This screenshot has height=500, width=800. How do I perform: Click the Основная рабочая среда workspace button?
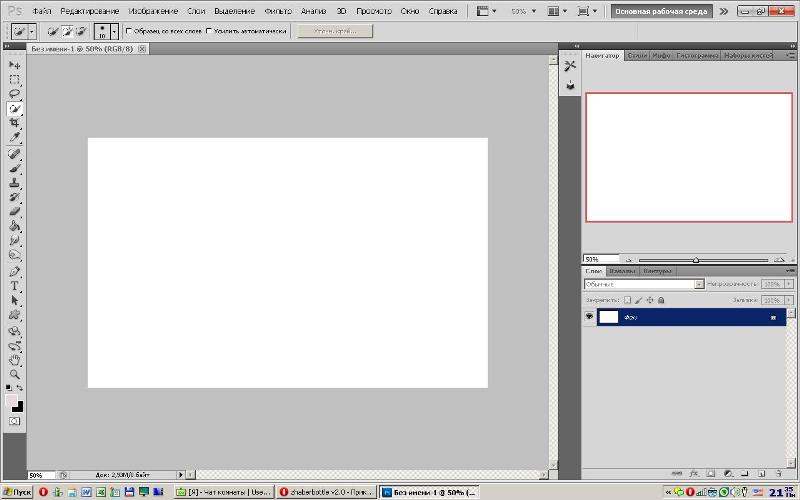661,11
